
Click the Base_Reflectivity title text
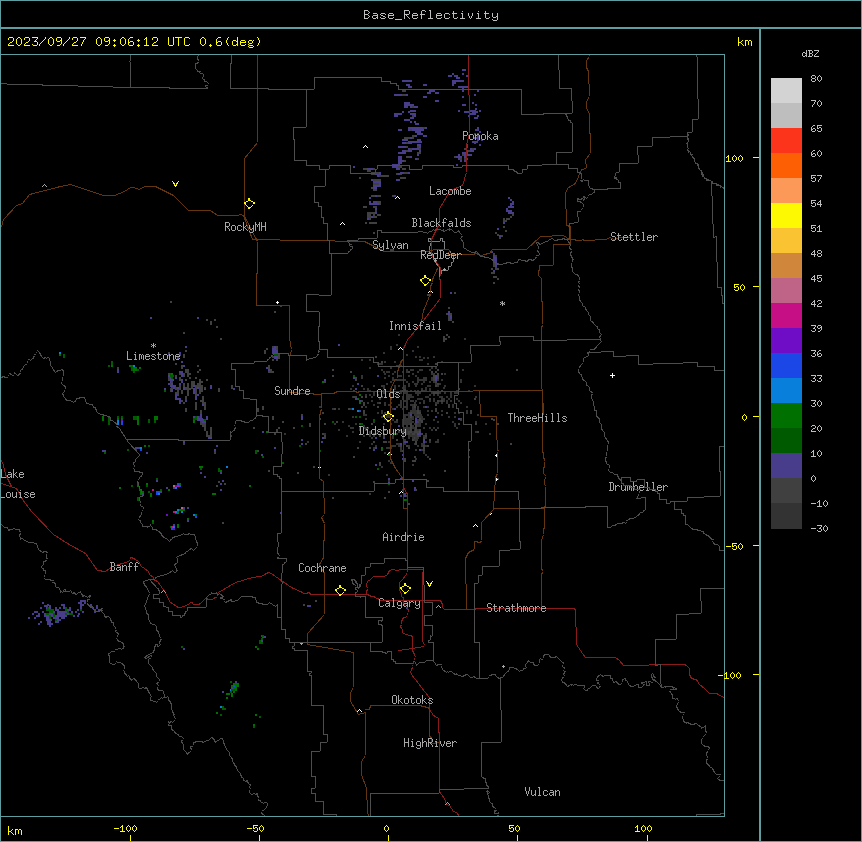[x=431, y=15]
